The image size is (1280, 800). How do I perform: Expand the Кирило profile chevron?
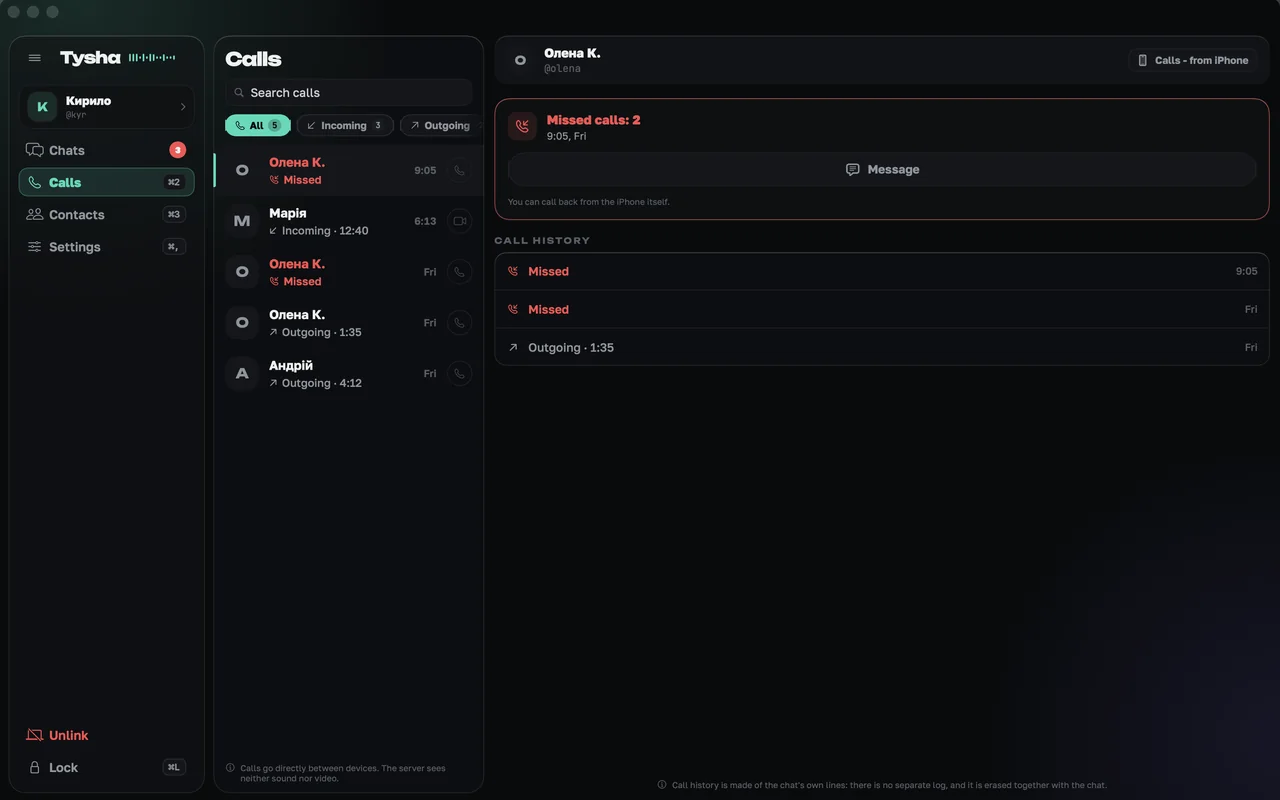pos(183,107)
